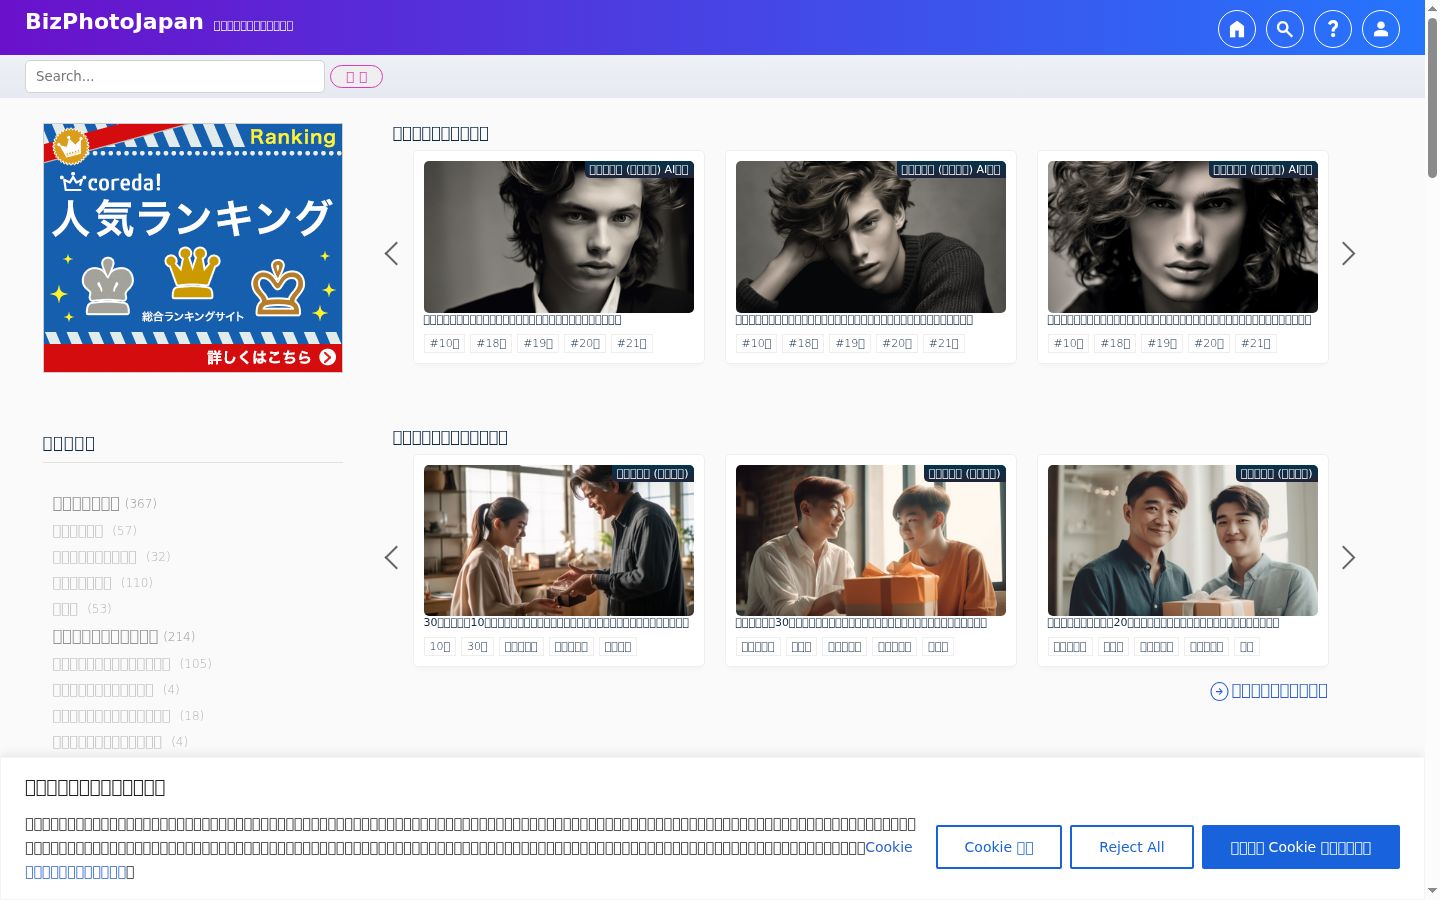Click the 30 tag under the woman gift photo

click(478, 647)
